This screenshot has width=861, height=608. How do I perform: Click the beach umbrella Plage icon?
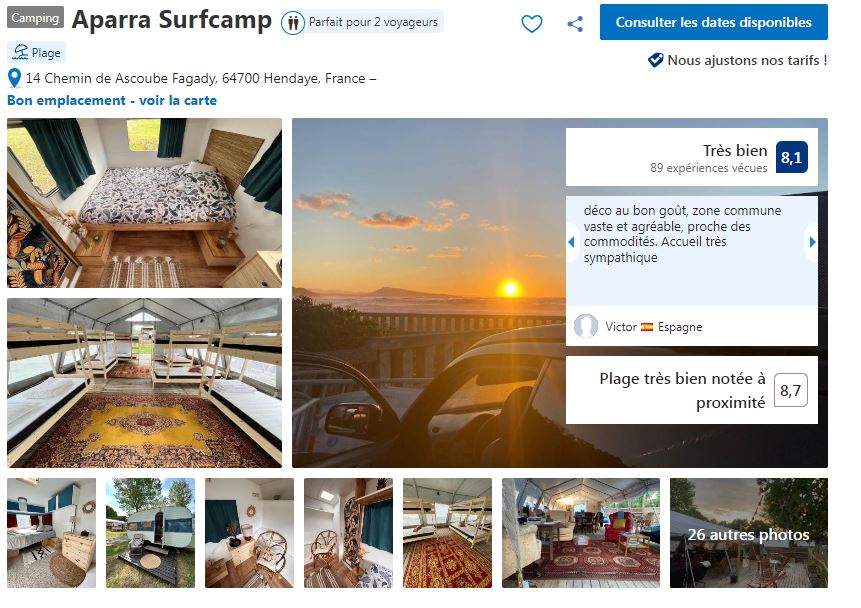click(20, 53)
